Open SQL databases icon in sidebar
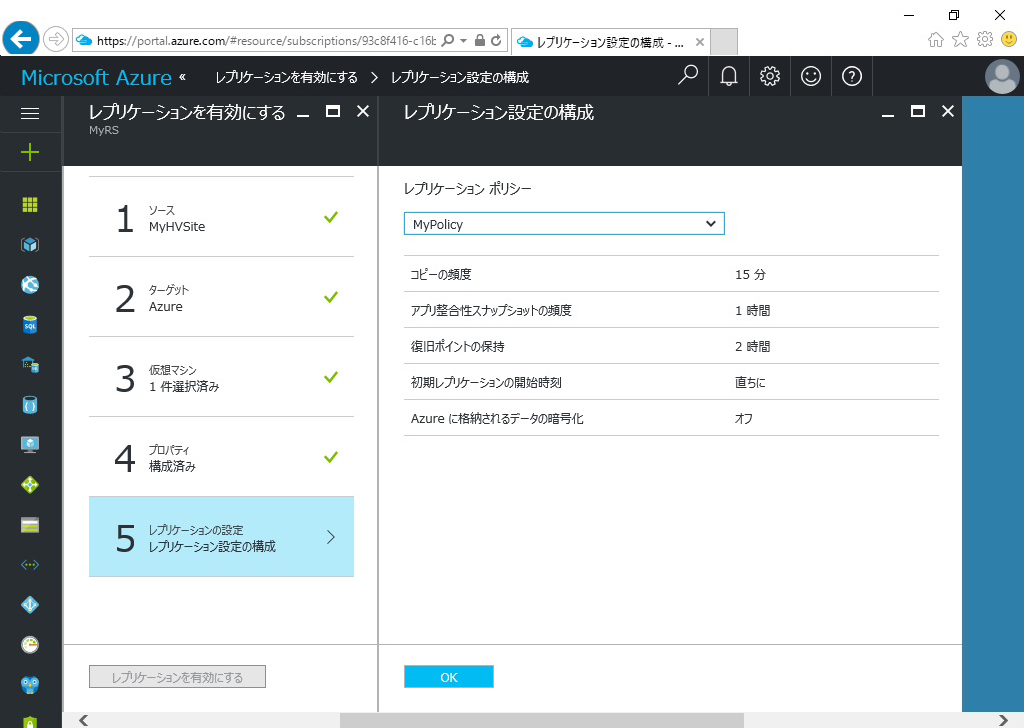Image resolution: width=1024 pixels, height=728 pixels. pos(30,324)
